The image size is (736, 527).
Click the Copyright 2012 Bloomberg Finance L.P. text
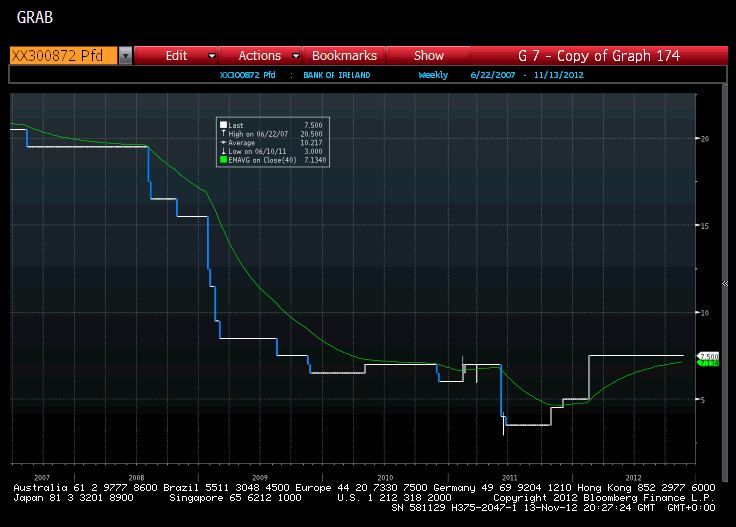tap(604, 497)
